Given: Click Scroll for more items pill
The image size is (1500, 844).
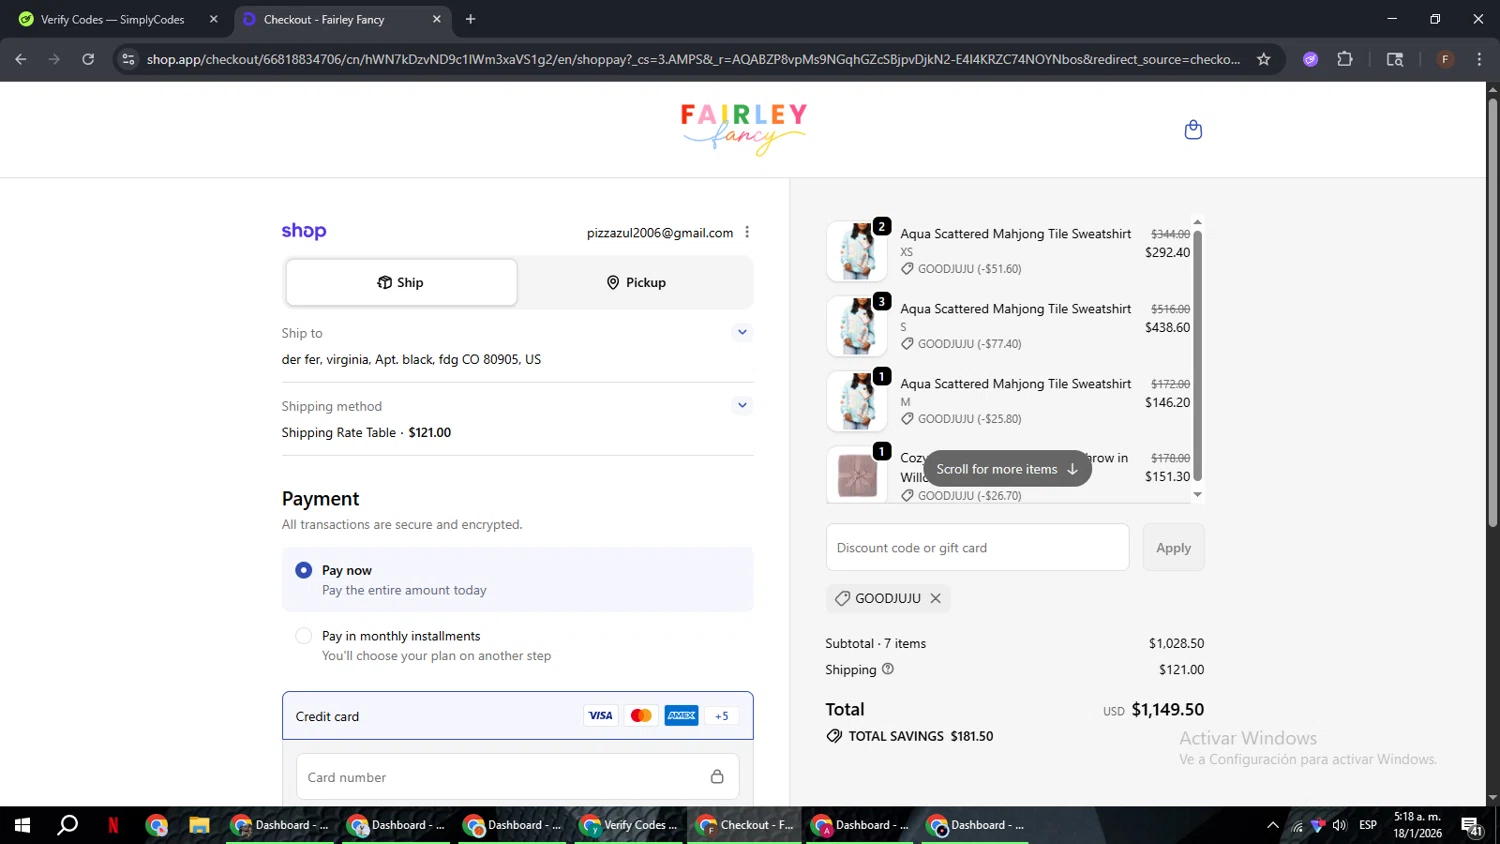Looking at the screenshot, I should point(1007,469).
